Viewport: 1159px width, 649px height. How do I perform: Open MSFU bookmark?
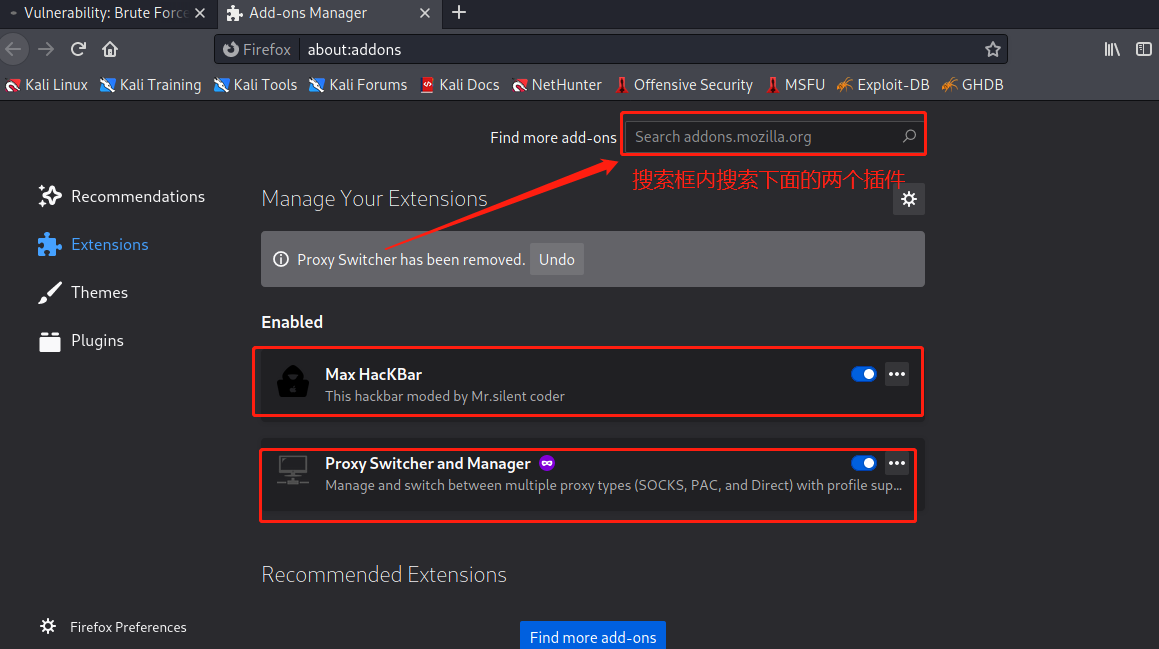click(795, 85)
